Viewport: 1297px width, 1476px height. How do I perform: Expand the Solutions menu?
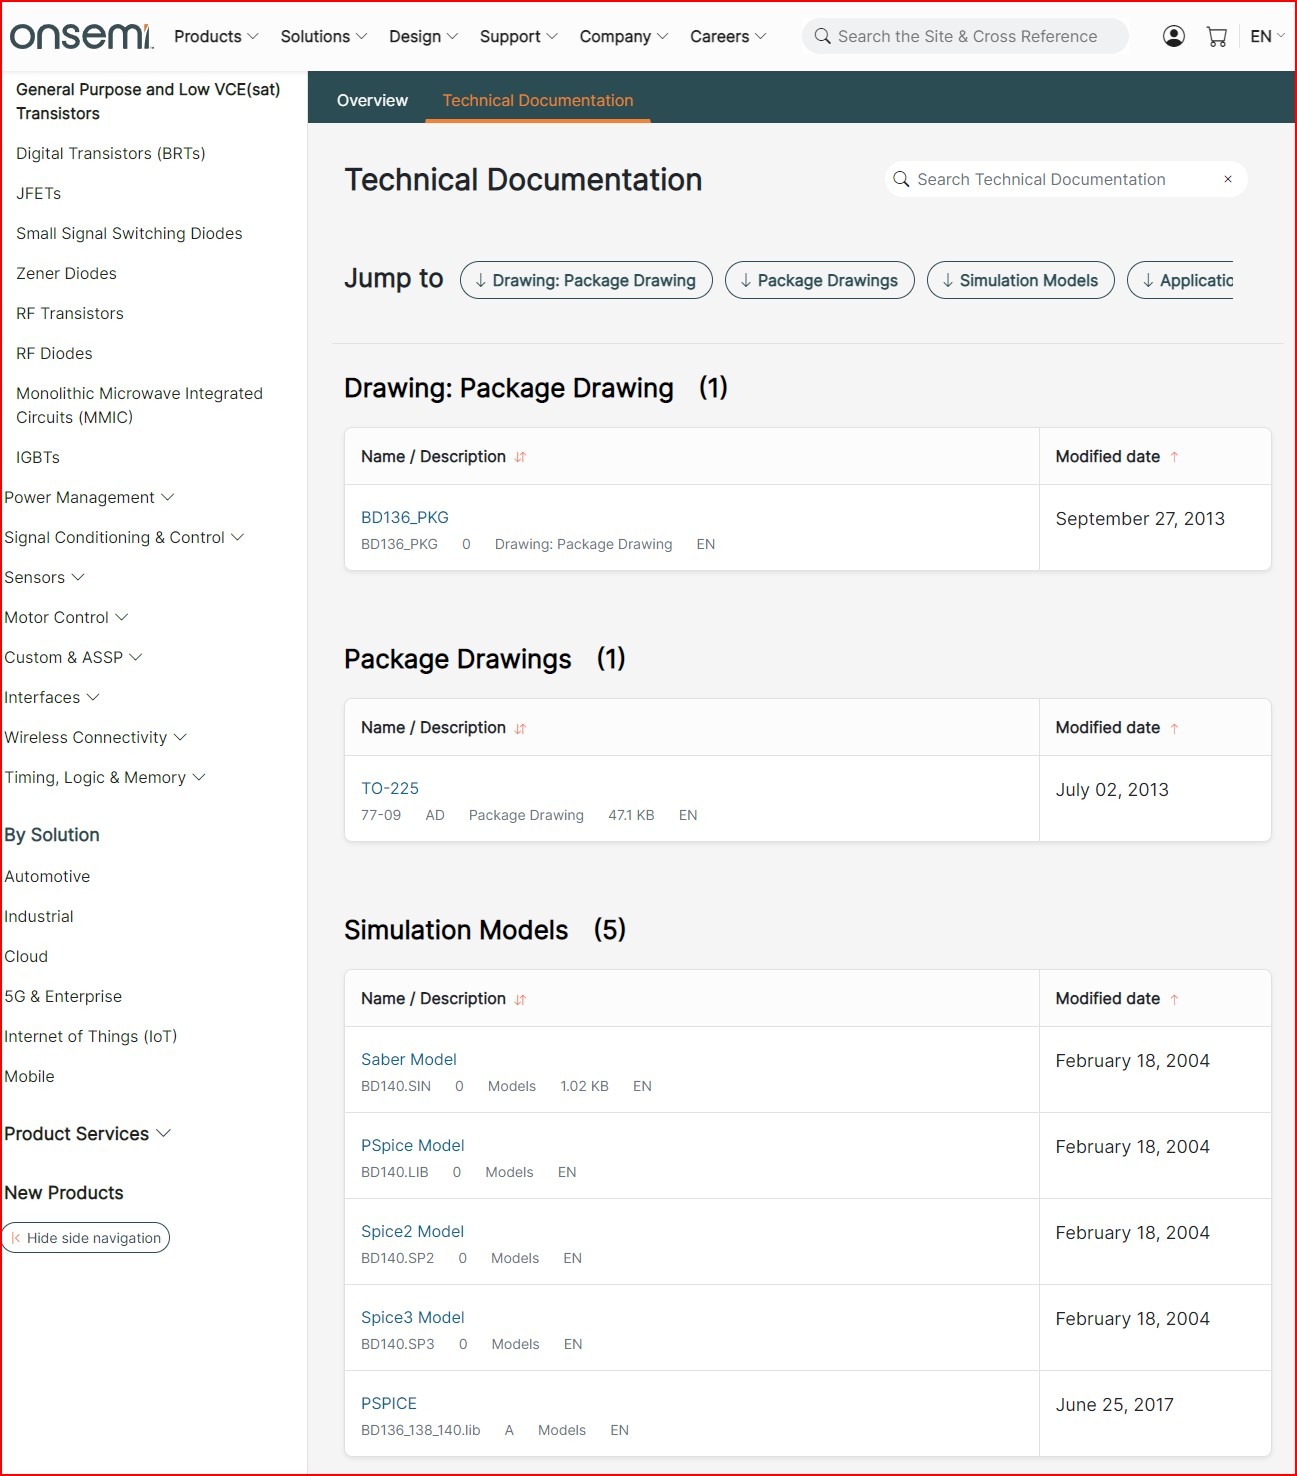(x=323, y=36)
